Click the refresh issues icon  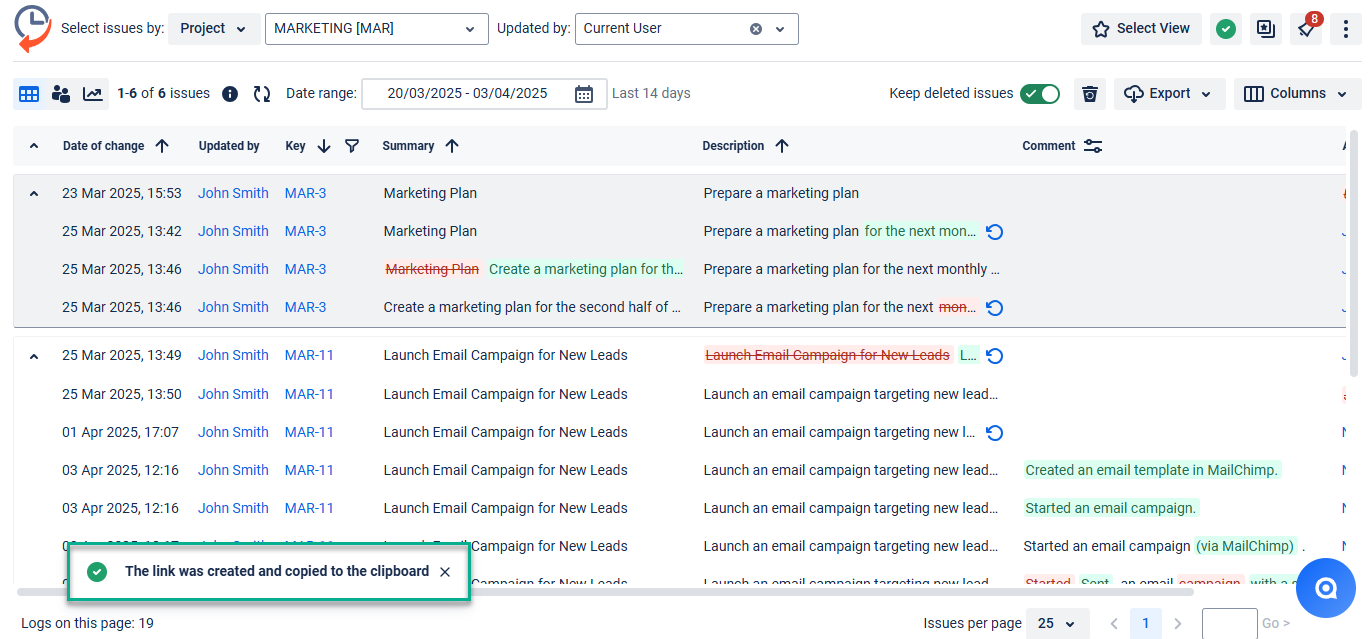pyautogui.click(x=262, y=94)
